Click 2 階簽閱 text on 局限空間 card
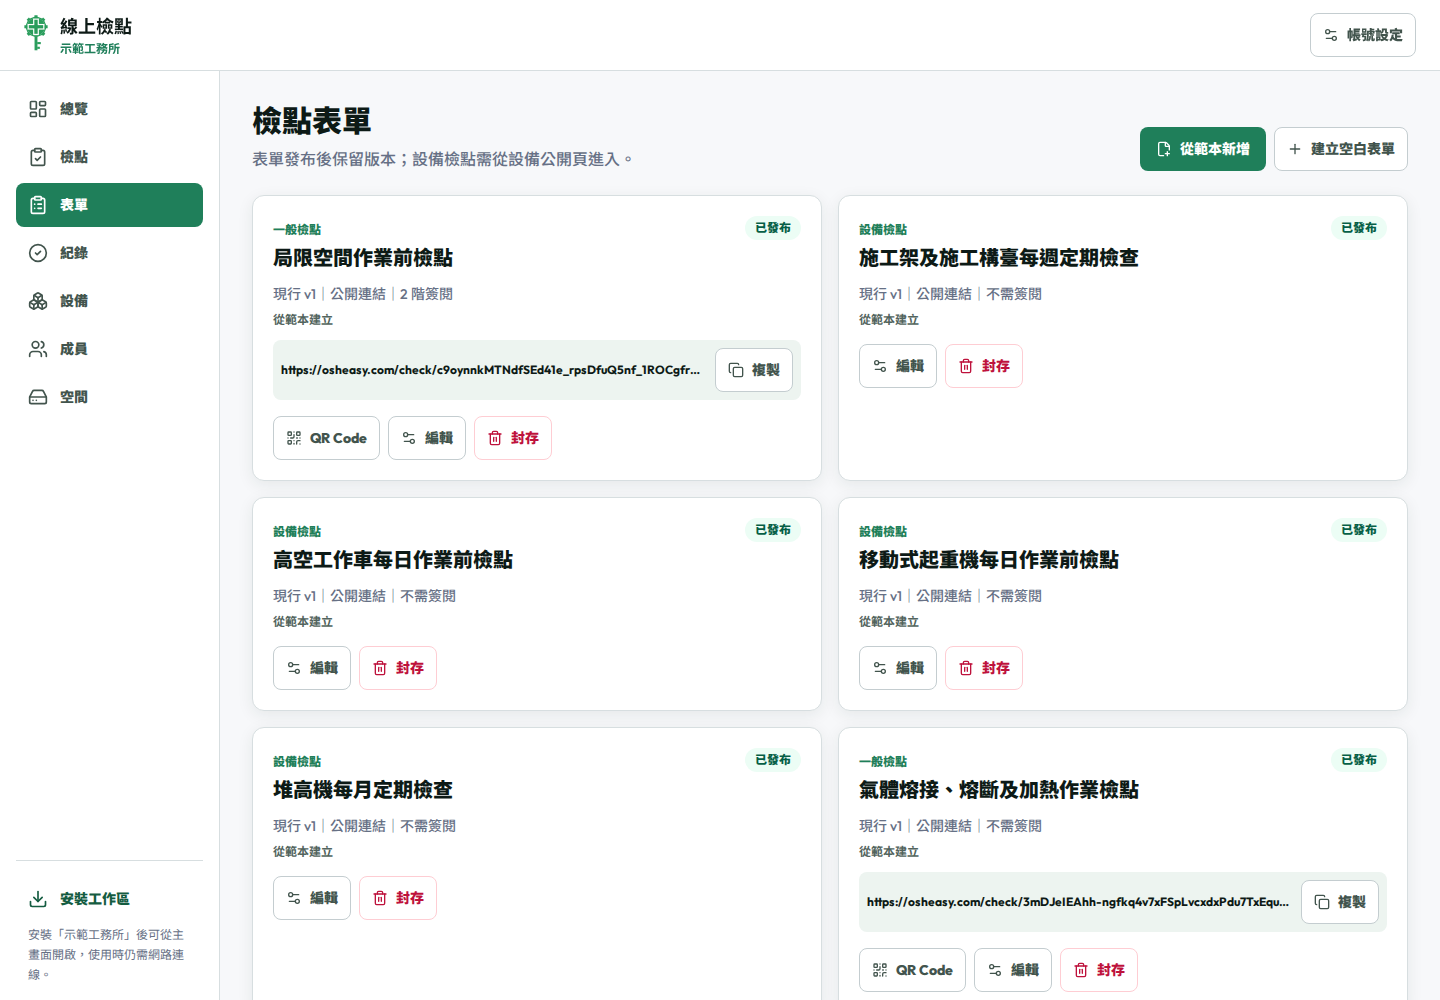The image size is (1440, 1000). [426, 294]
